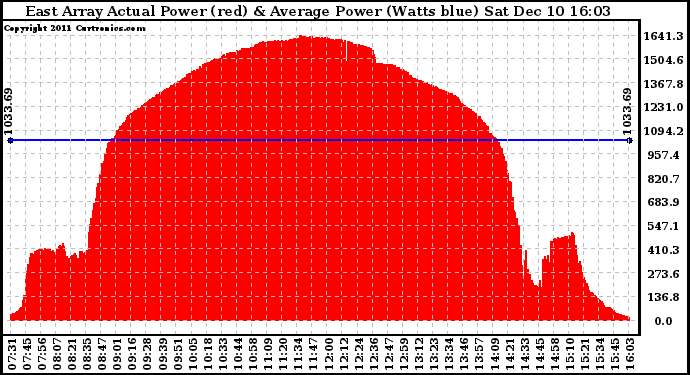The height and width of the screenshot is (375, 690).
Task: Click the 1094.2 y-axis value
Action: [664, 132]
